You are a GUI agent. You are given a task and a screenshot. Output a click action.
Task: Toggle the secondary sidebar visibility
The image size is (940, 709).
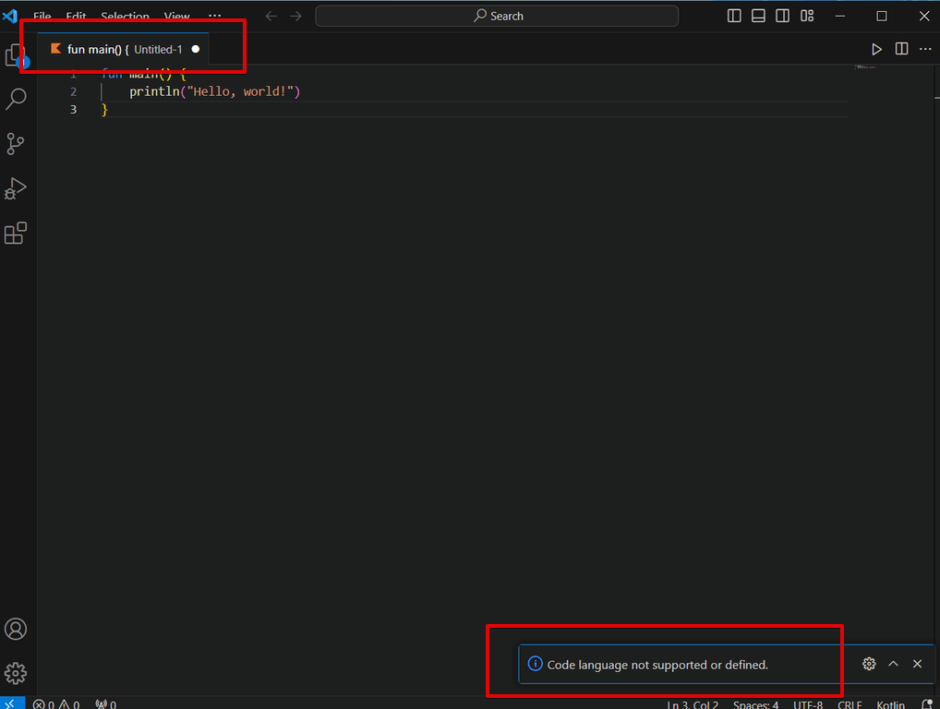tap(782, 15)
